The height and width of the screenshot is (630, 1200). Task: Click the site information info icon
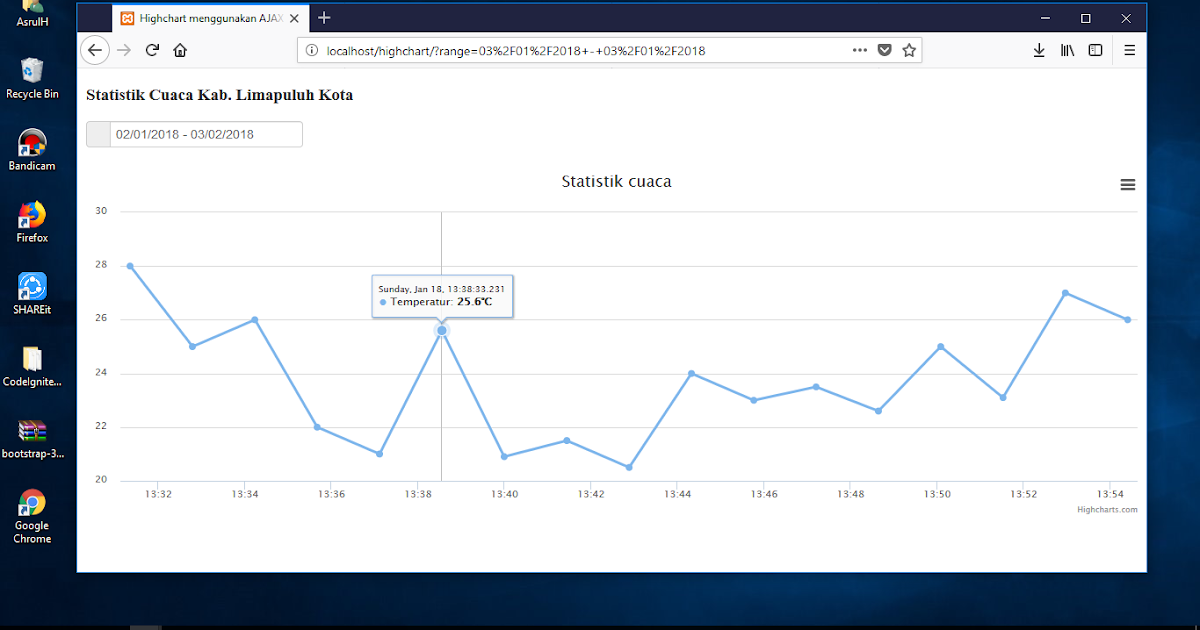tap(311, 49)
